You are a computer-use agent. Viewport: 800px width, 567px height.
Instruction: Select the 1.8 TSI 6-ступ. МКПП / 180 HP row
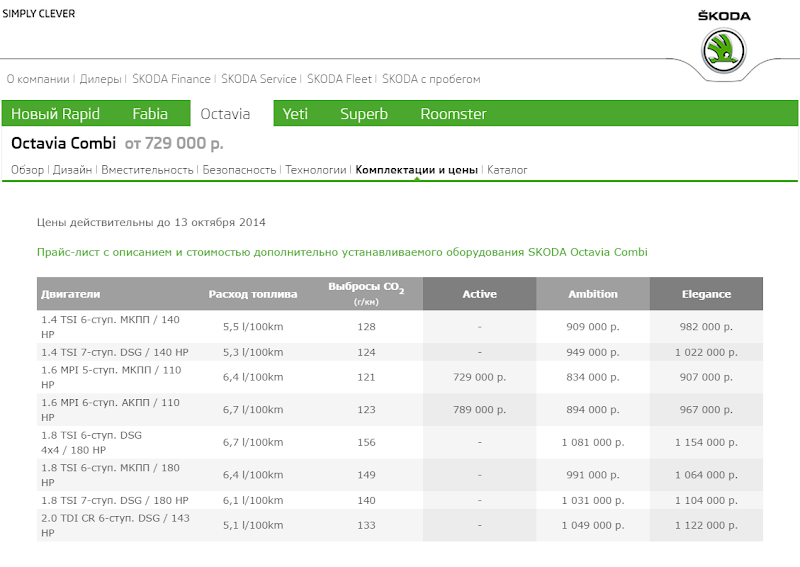pos(399,475)
